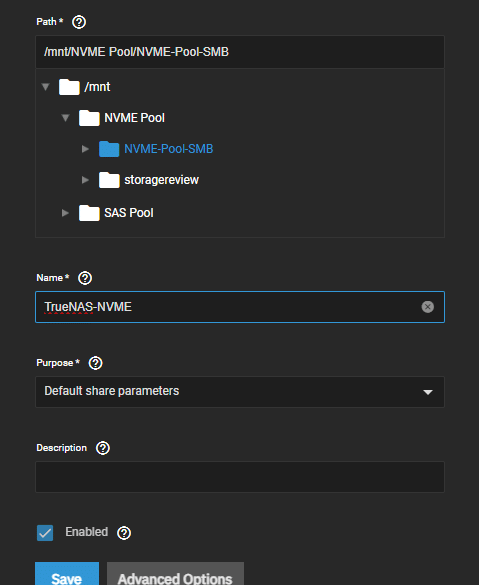Click the Path input field
This screenshot has height=585, width=479.
coord(240,52)
